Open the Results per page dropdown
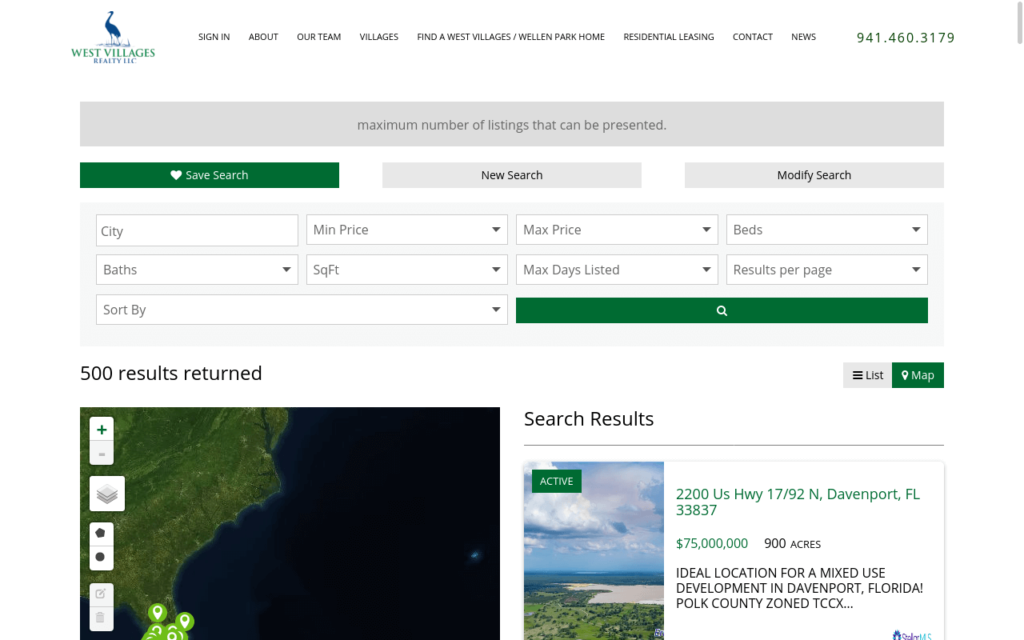 click(x=827, y=270)
